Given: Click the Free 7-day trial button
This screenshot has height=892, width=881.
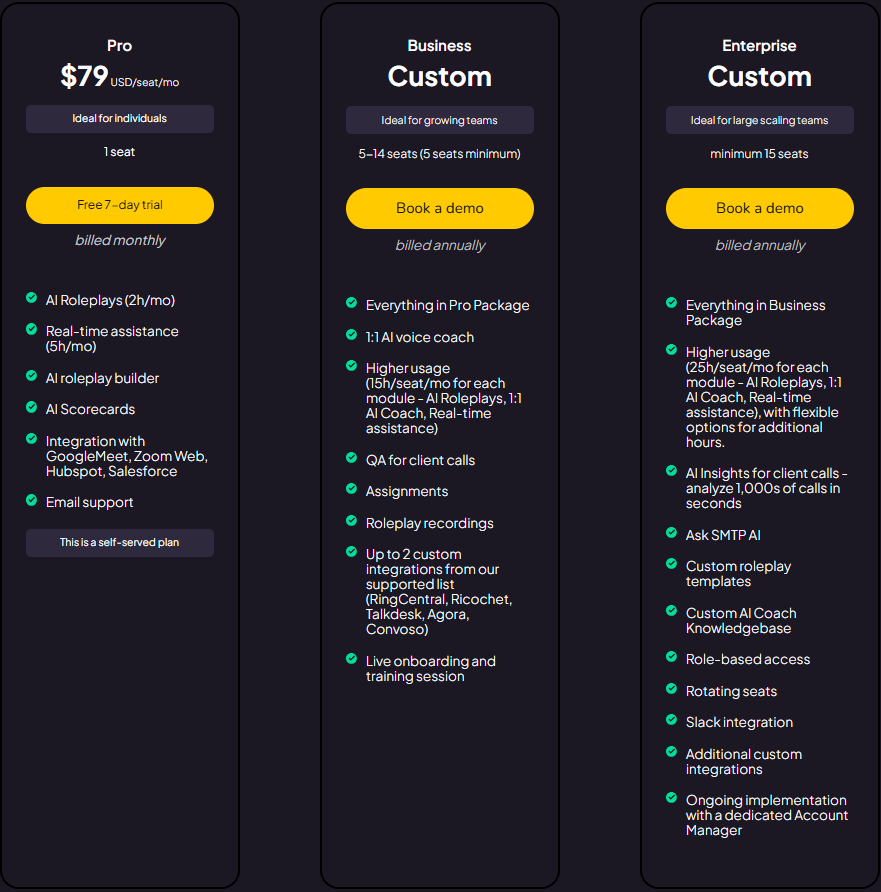Looking at the screenshot, I should [120, 205].
